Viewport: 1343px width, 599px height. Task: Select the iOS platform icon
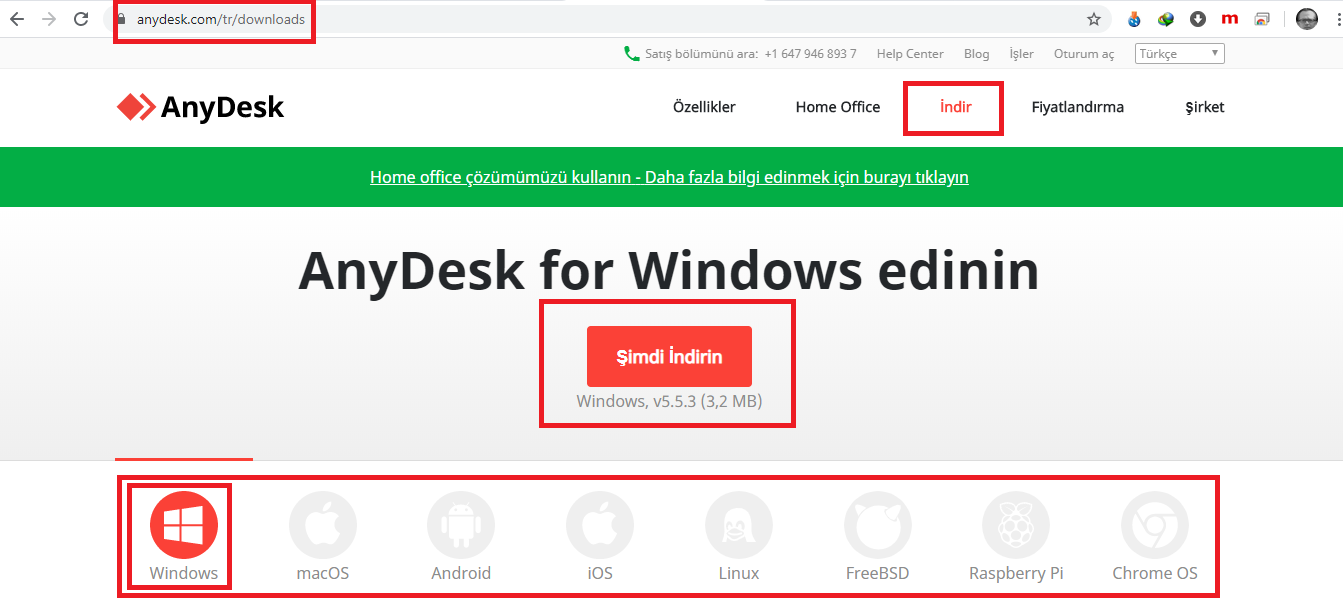point(600,524)
